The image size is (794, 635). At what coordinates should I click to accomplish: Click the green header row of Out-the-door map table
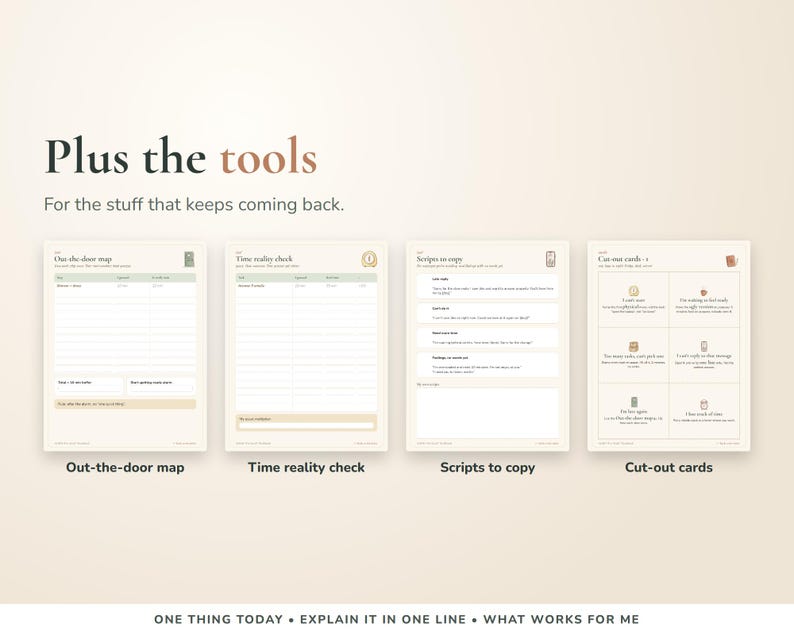(x=125, y=277)
